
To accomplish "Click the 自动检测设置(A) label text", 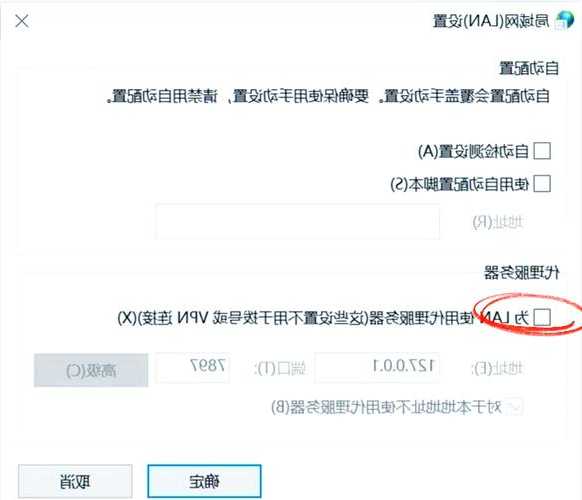I will click(x=473, y=151).
